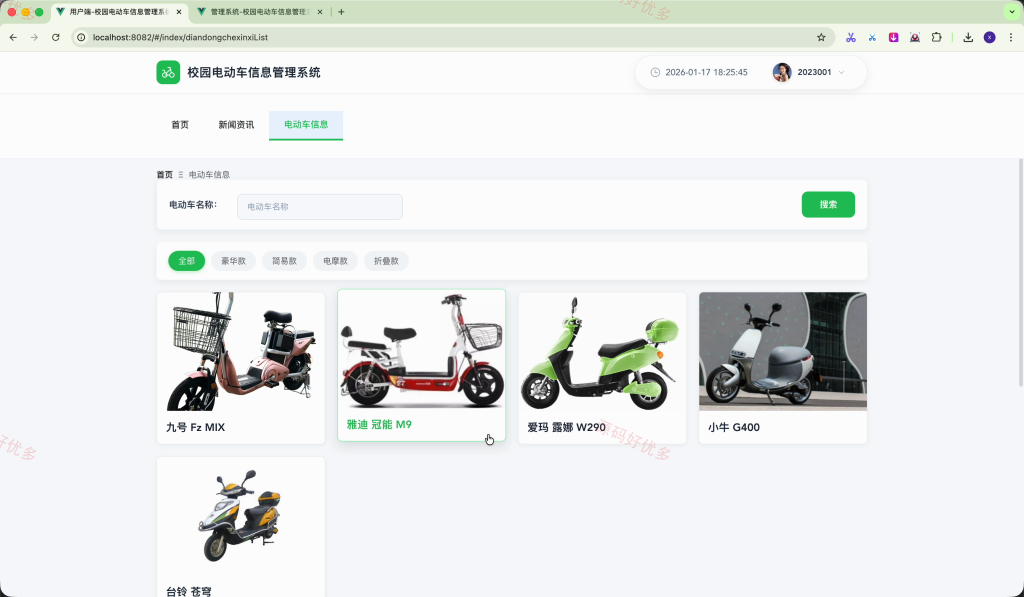1024x597 pixels.
Task: Click the green bicycle logo icon
Action: pos(168,73)
